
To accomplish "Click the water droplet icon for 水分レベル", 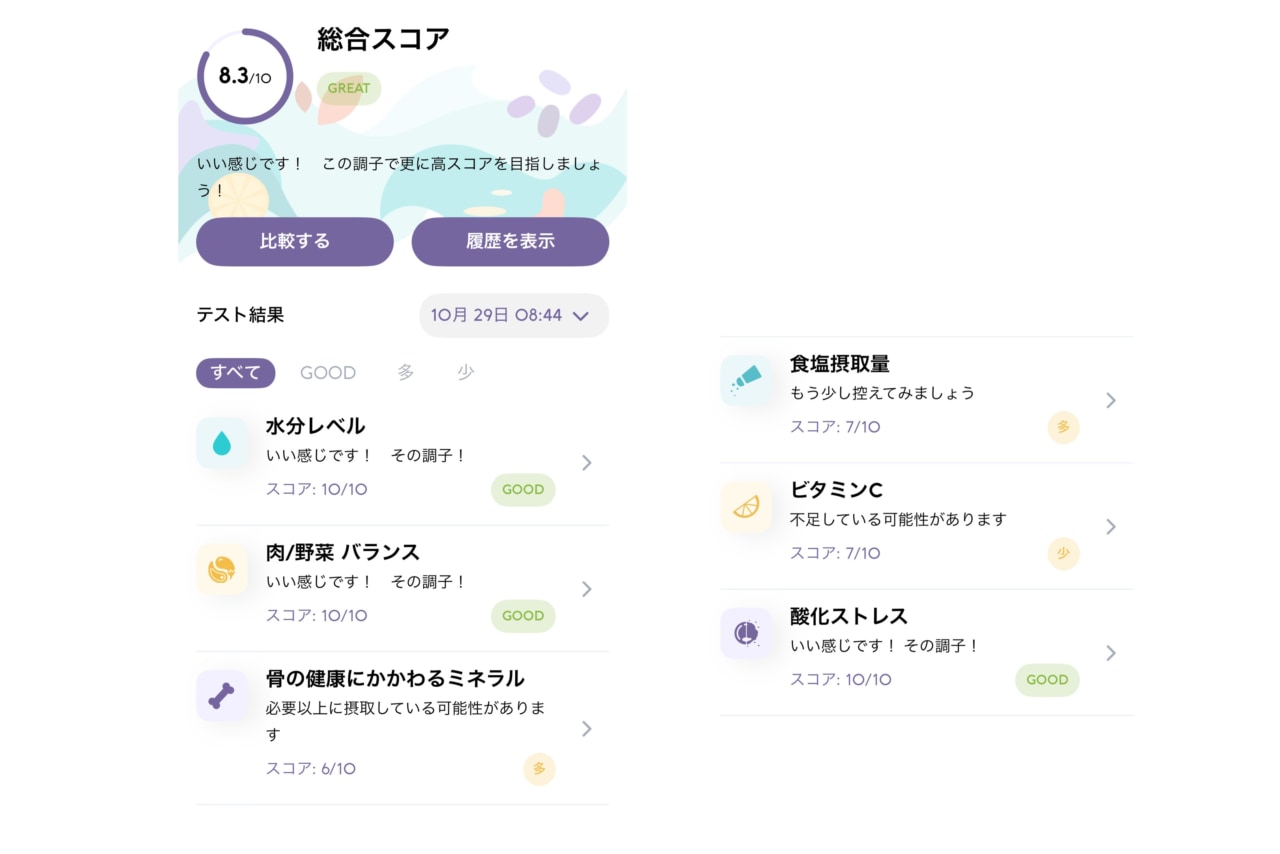I will click(x=222, y=443).
